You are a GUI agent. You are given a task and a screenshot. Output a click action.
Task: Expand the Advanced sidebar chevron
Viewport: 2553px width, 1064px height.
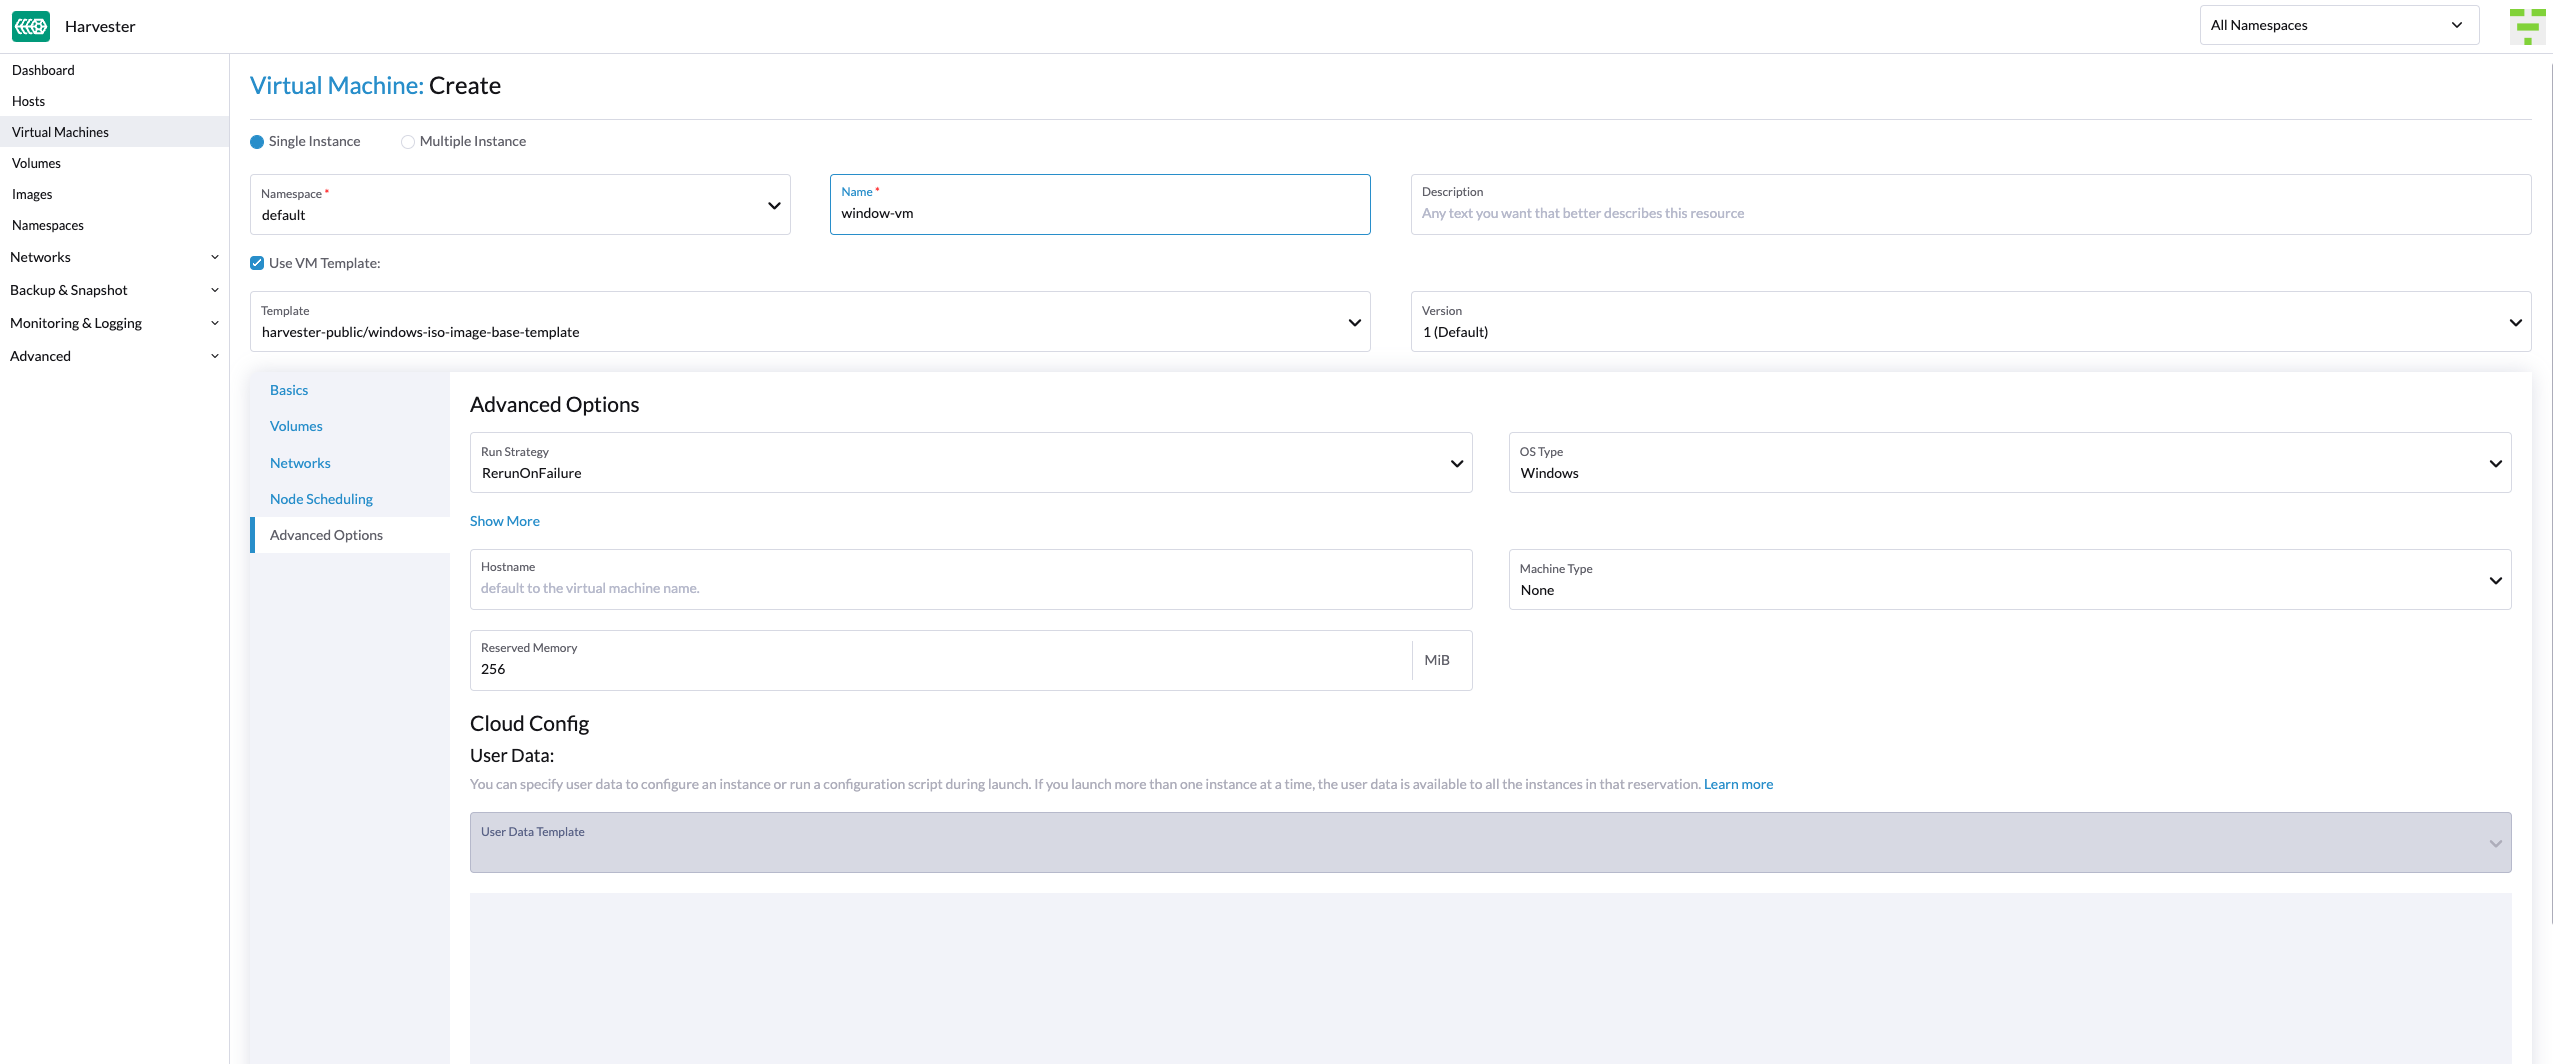pos(214,356)
